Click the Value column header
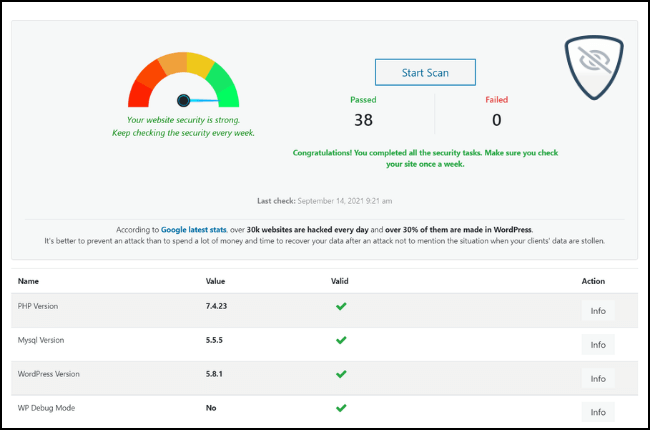Screen dimensions: 650x430 pos(216,282)
